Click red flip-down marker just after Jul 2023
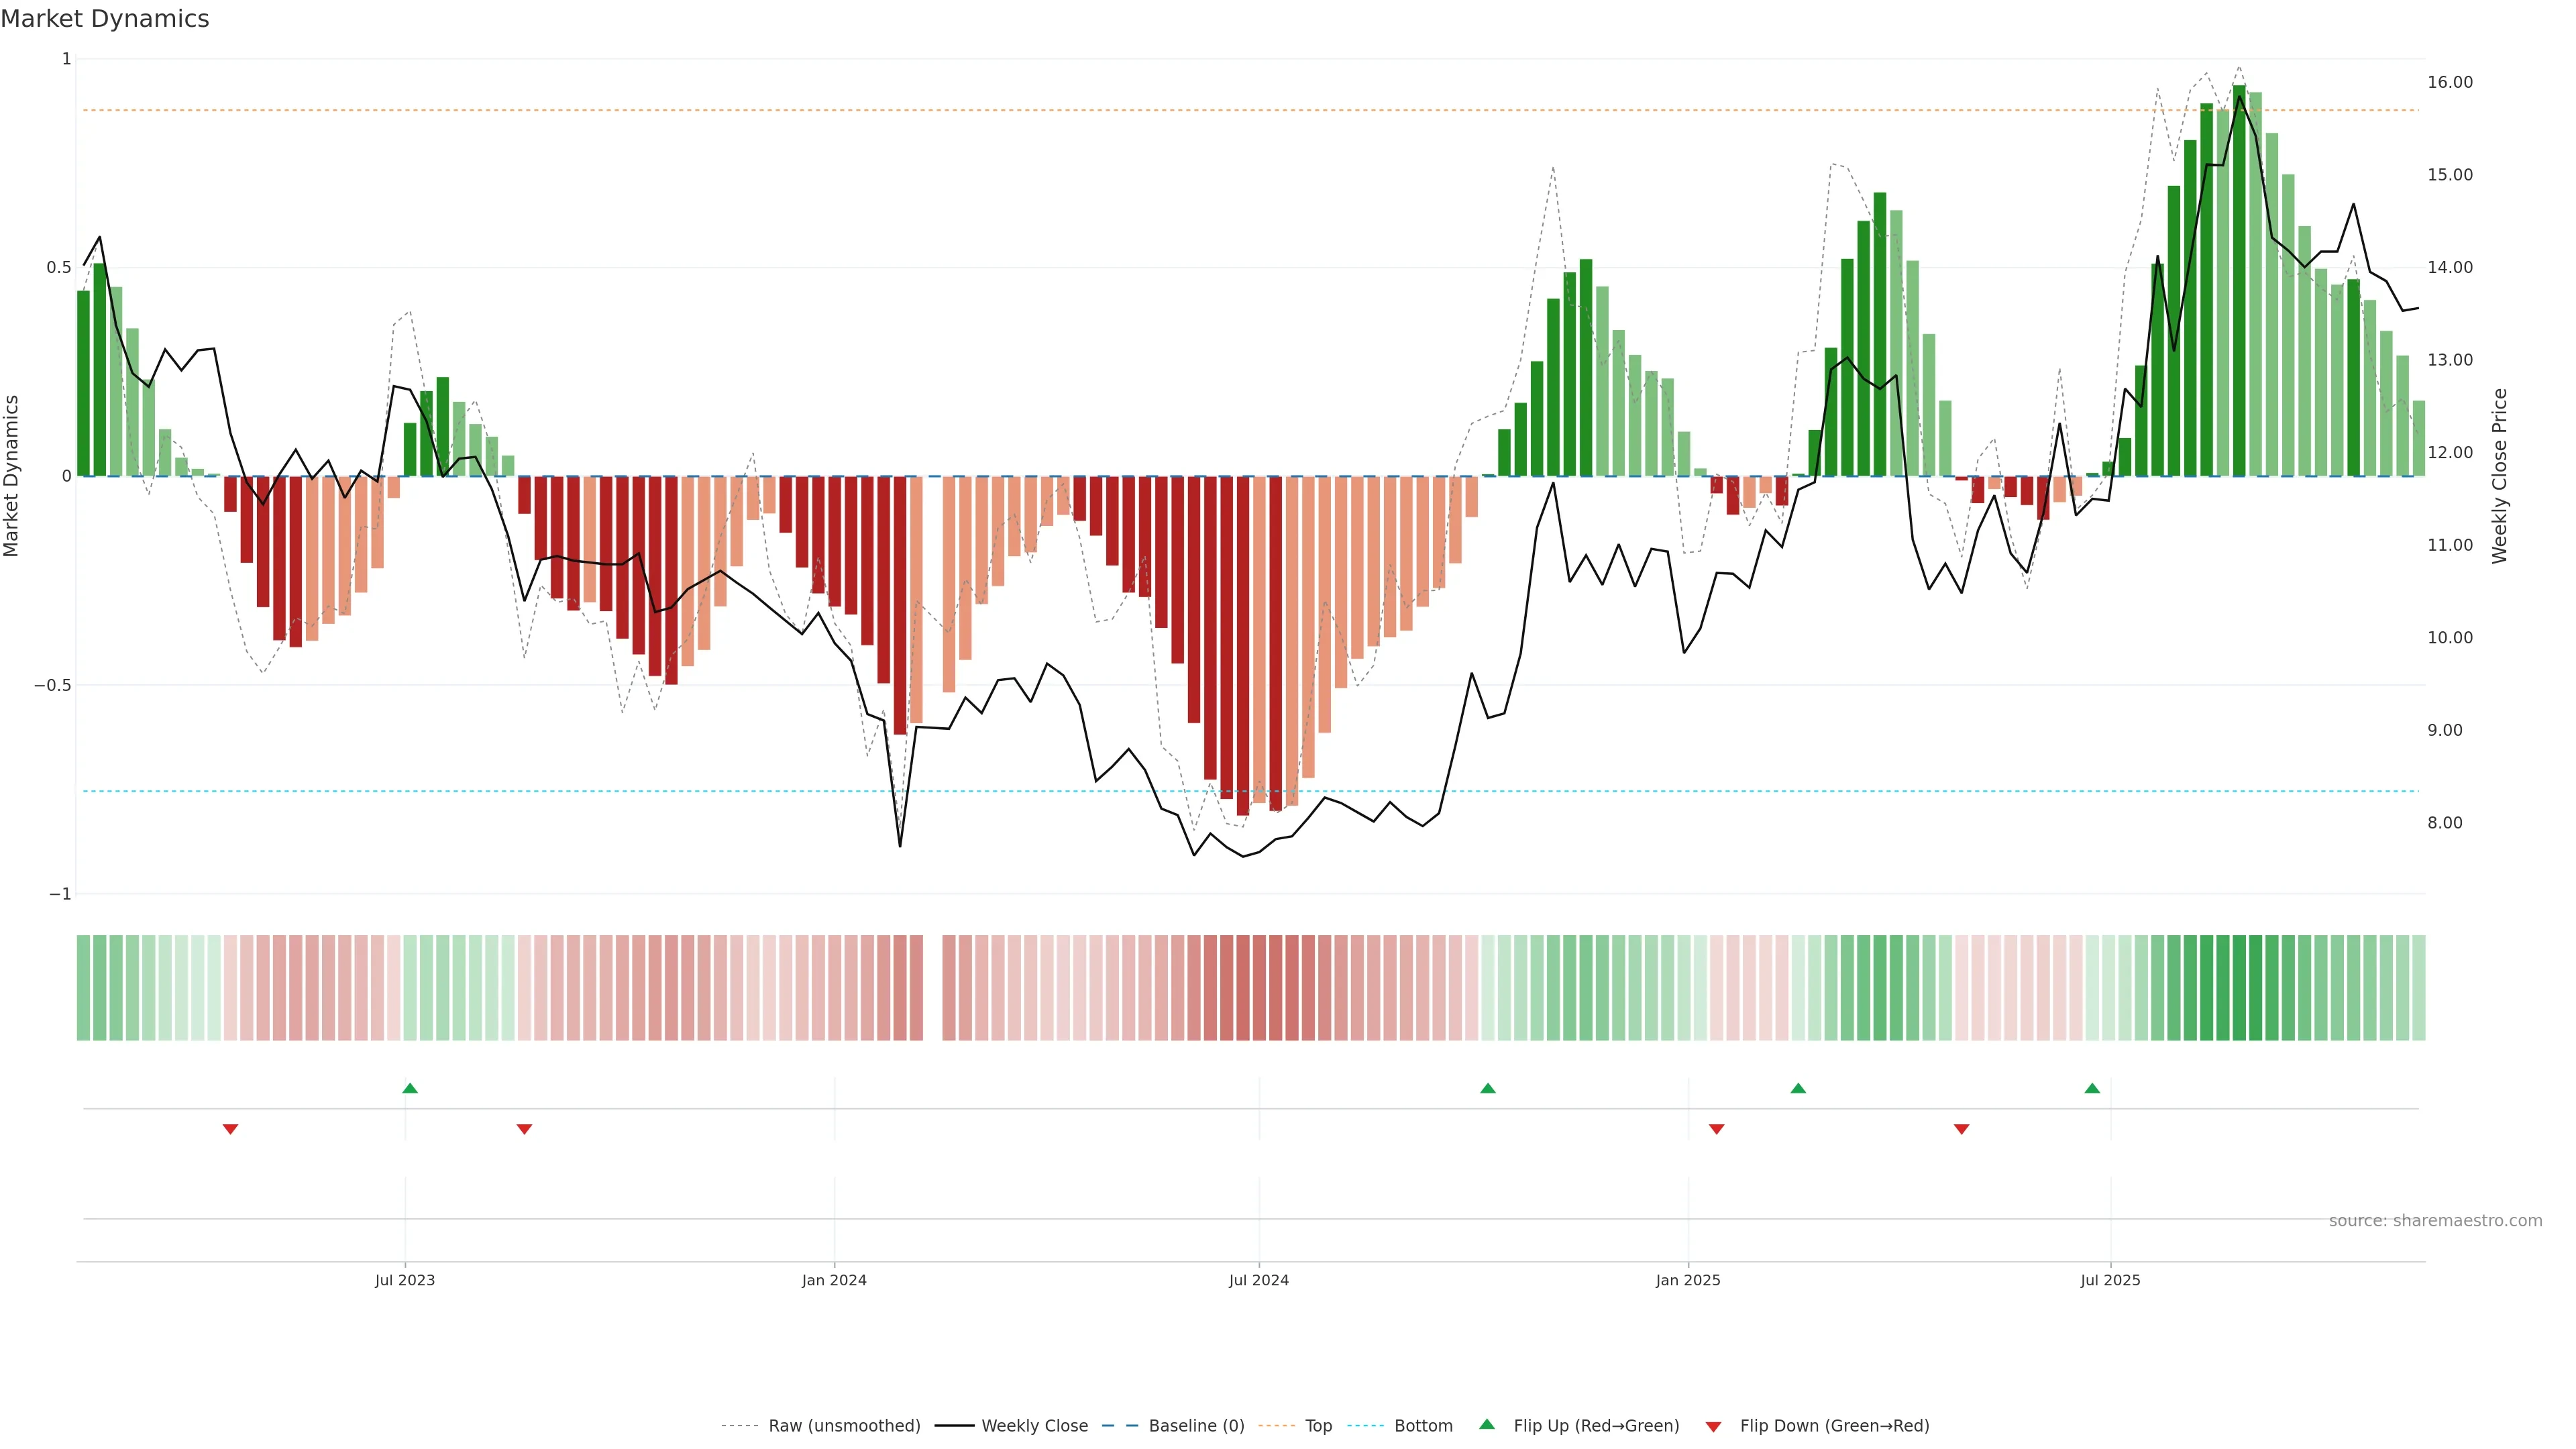 point(524,1129)
